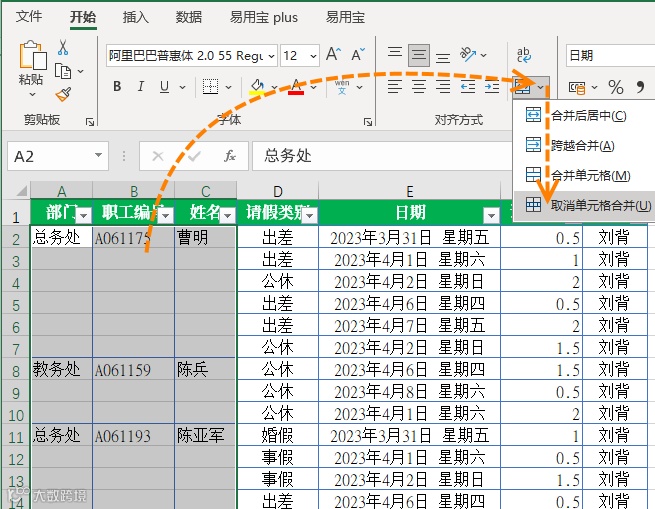Center text horizontally

419,87
